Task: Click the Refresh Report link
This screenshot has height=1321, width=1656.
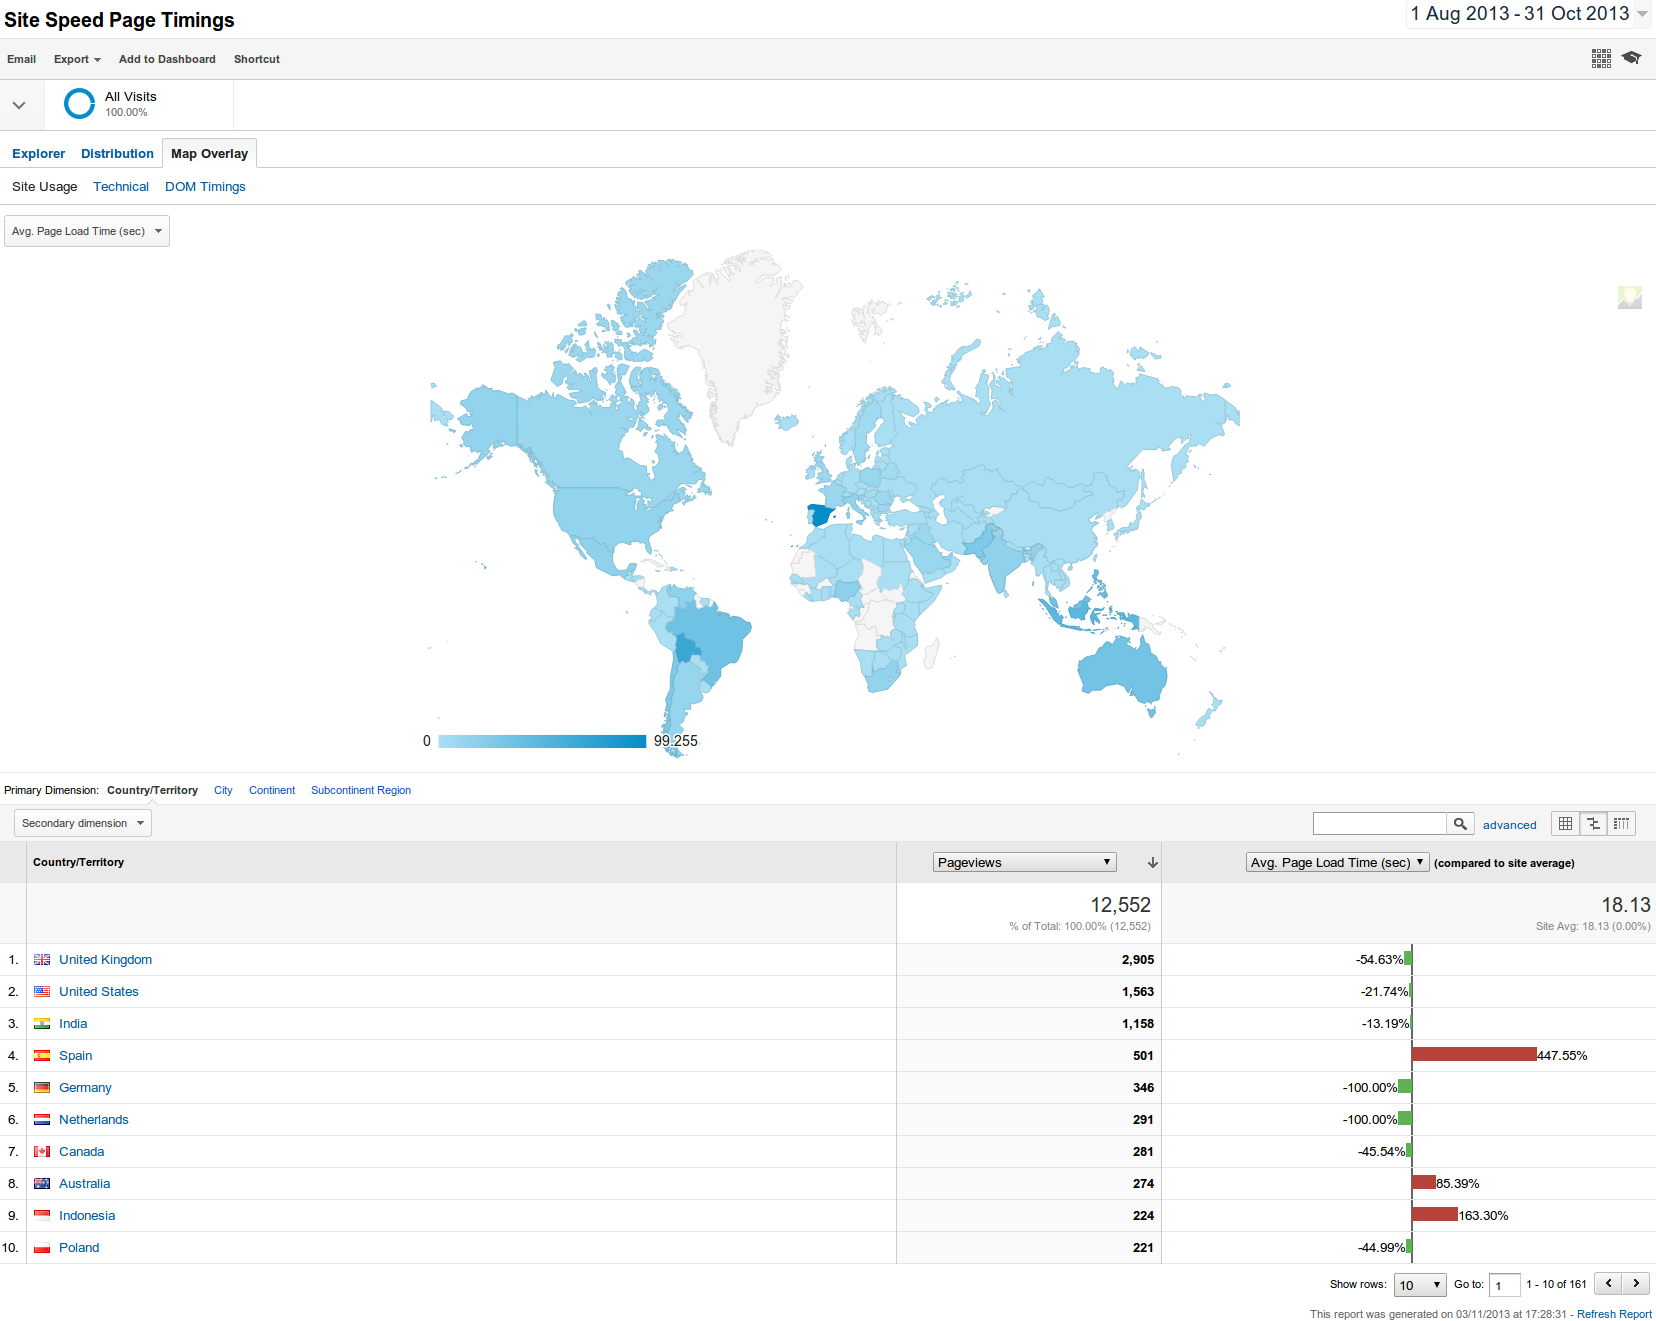Action: pos(1613,1314)
